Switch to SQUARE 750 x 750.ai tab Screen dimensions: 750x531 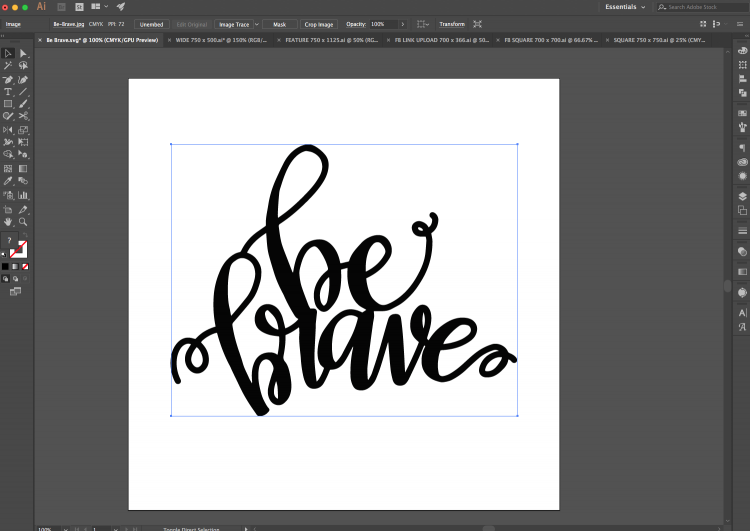[659, 40]
